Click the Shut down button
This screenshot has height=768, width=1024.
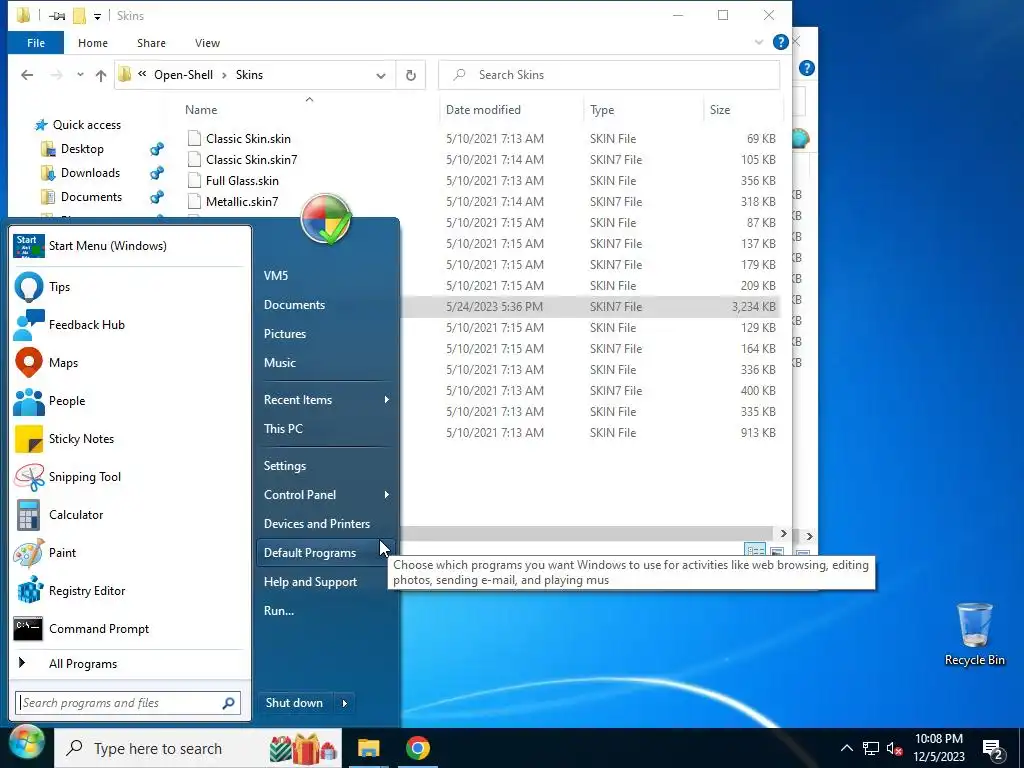[295, 703]
